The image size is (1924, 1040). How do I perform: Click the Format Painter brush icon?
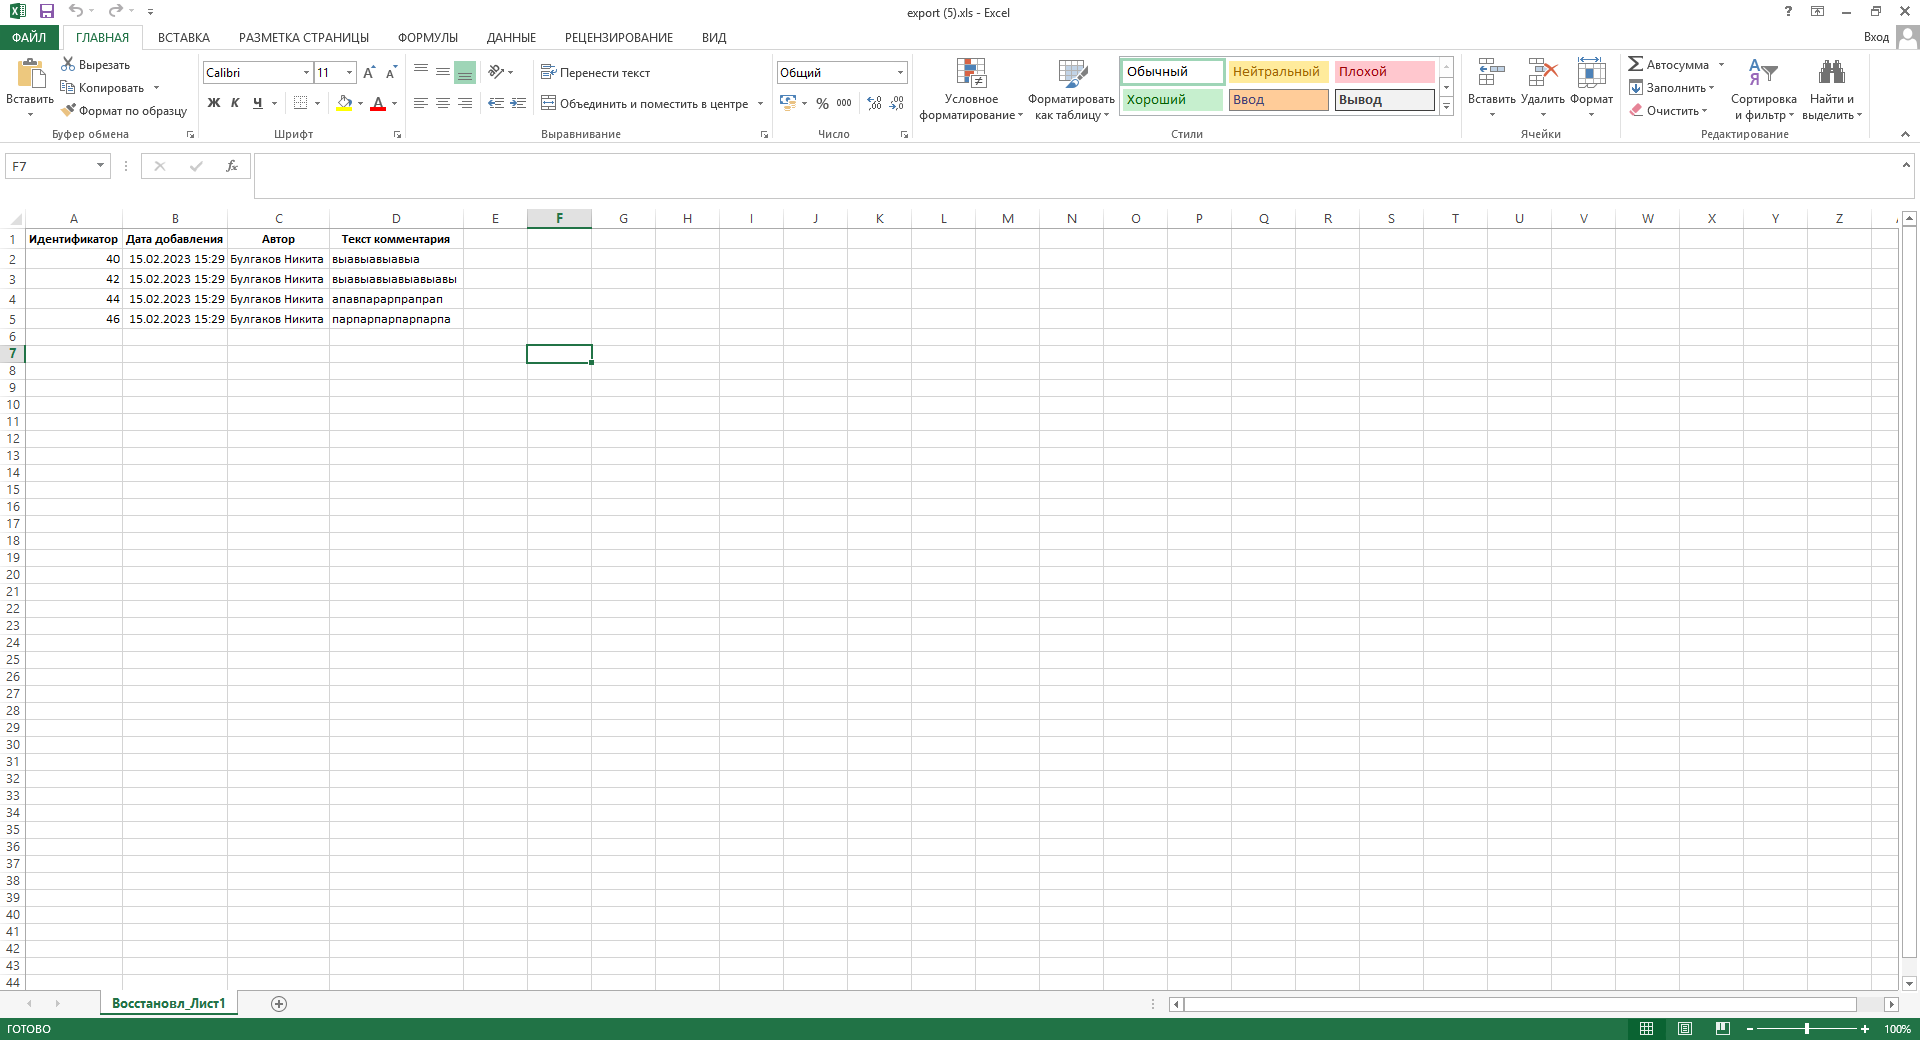click(68, 111)
